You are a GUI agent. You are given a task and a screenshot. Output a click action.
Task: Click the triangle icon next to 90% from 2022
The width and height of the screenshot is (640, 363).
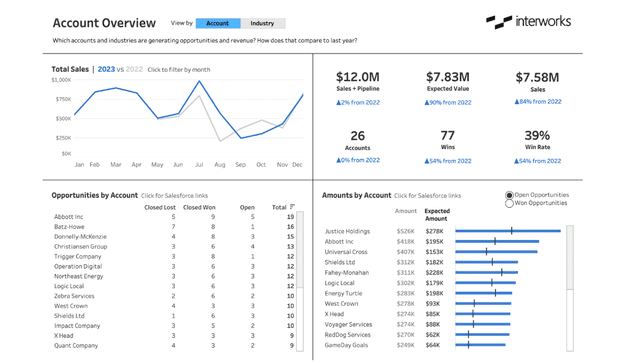[x=427, y=102]
